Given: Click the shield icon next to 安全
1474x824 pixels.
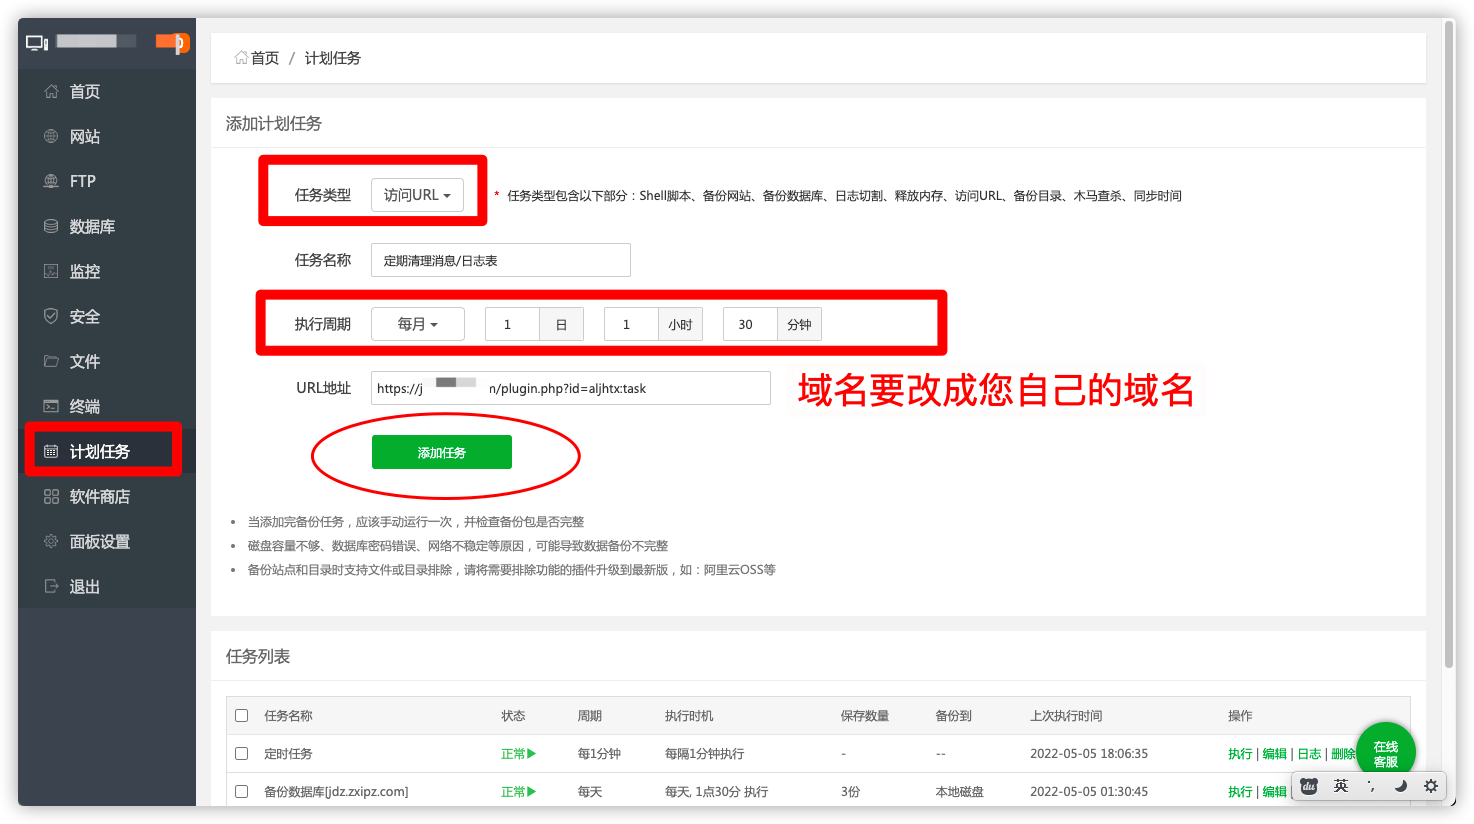Looking at the screenshot, I should point(51,316).
